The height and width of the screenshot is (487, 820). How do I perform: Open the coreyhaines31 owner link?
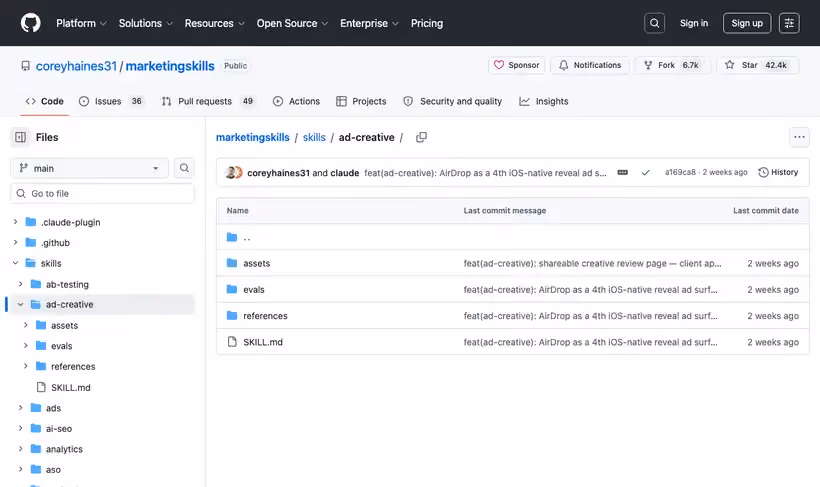[x=76, y=66]
